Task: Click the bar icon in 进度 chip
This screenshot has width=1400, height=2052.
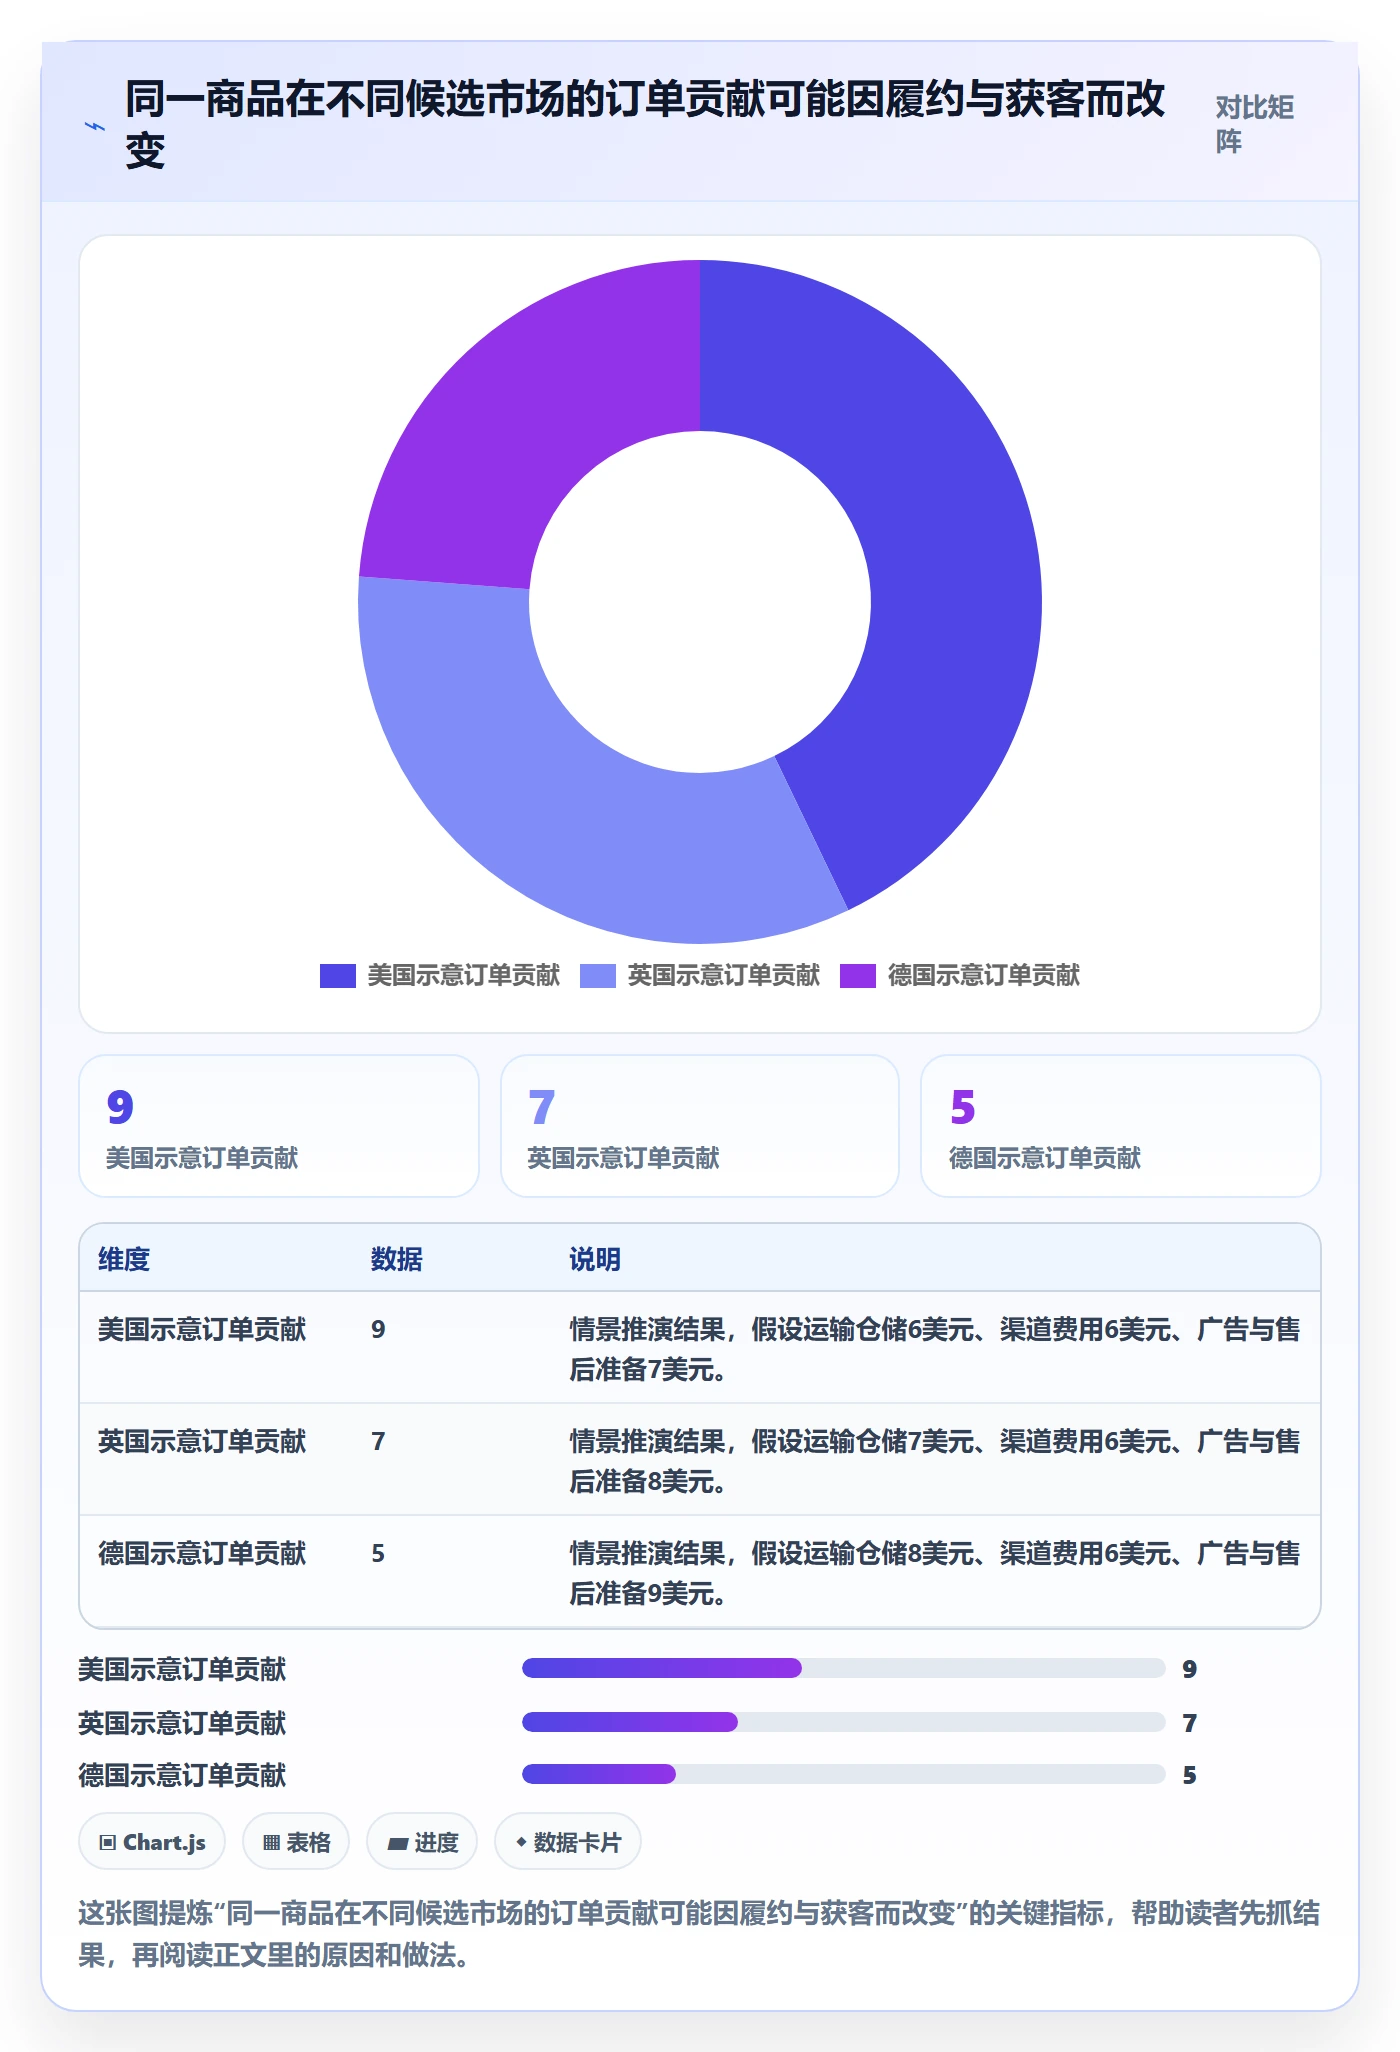Action: (x=398, y=1843)
